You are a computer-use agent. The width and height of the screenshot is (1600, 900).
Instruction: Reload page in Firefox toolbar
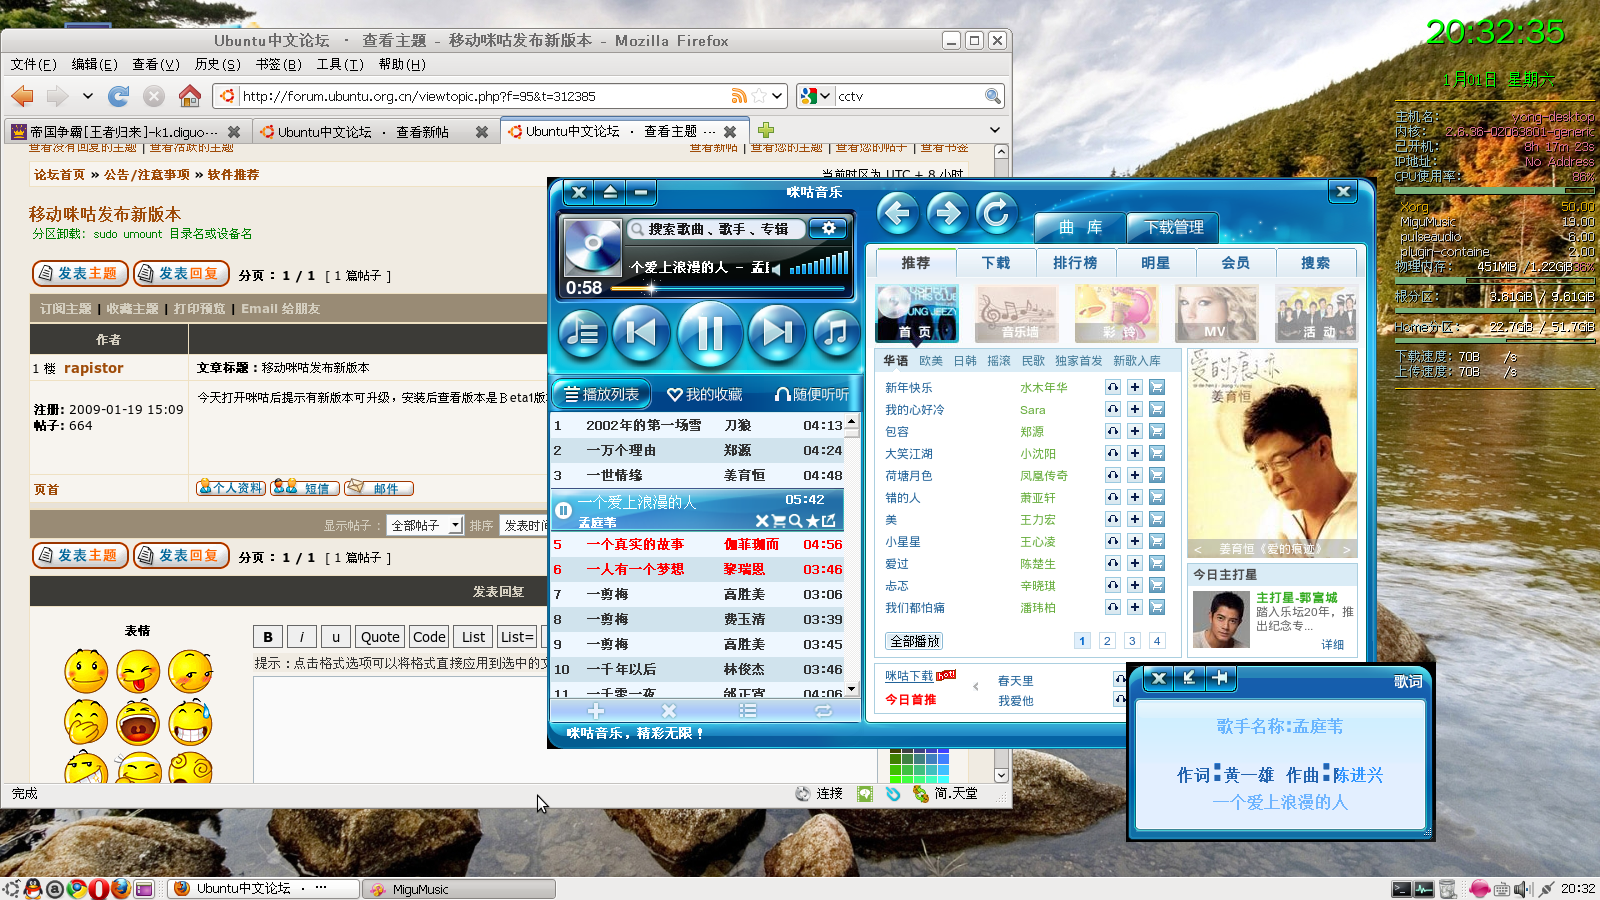(119, 96)
